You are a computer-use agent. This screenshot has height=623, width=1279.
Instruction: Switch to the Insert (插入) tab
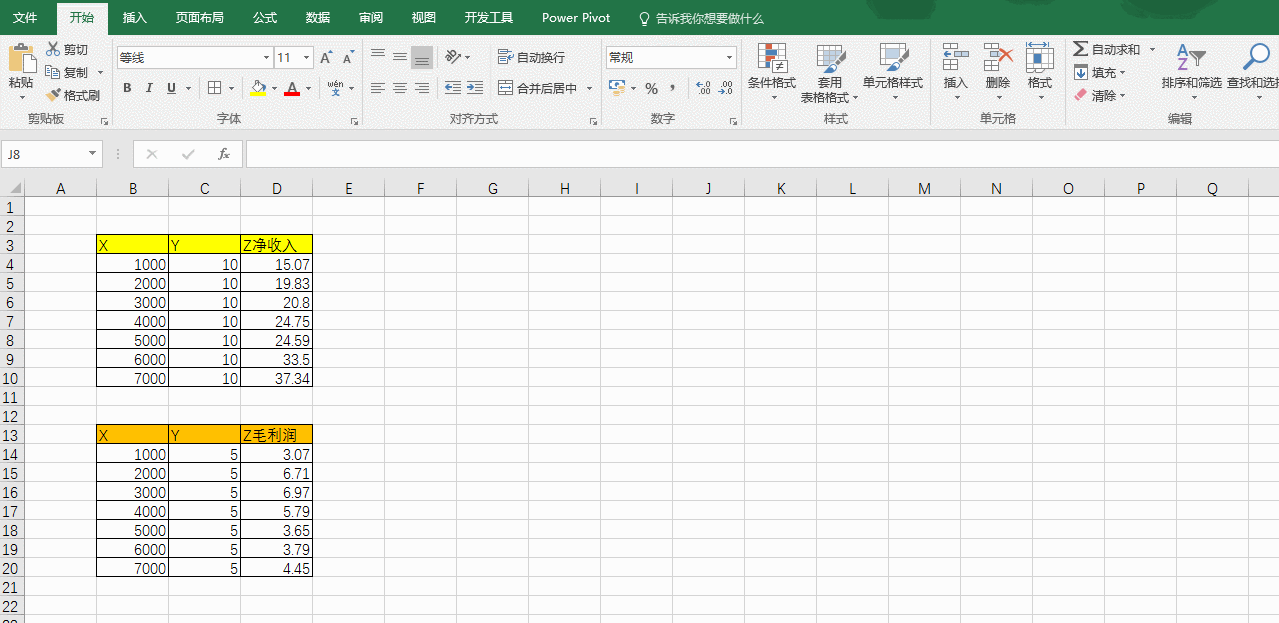point(134,18)
